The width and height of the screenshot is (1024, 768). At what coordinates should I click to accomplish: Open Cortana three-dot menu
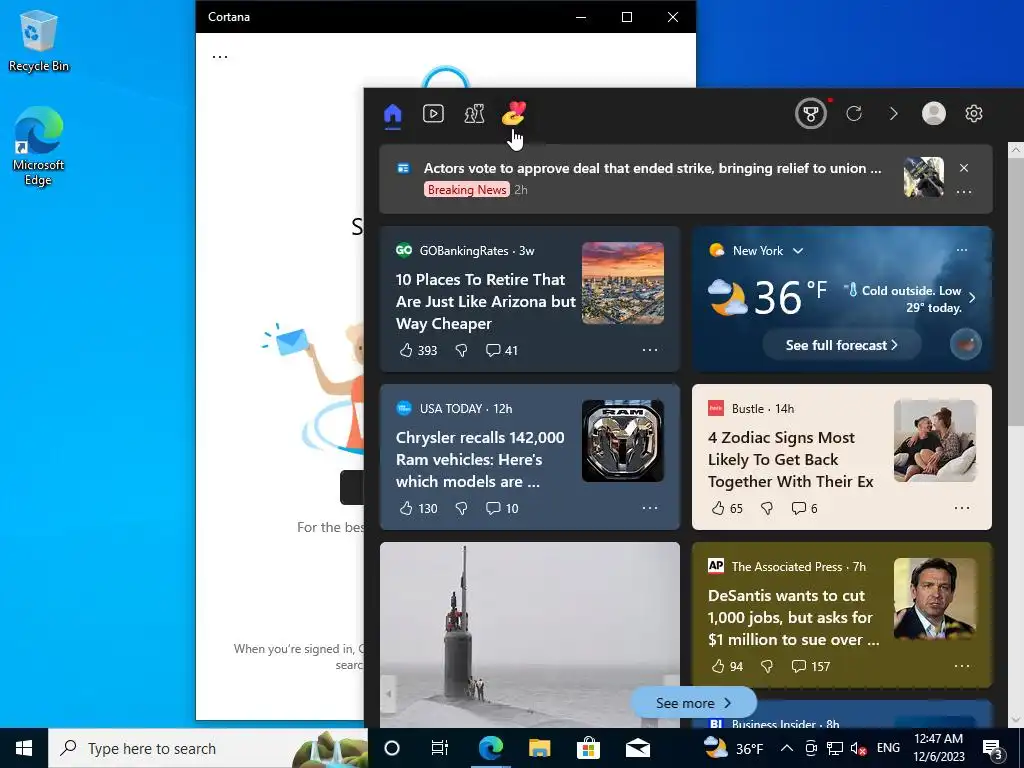(x=220, y=57)
